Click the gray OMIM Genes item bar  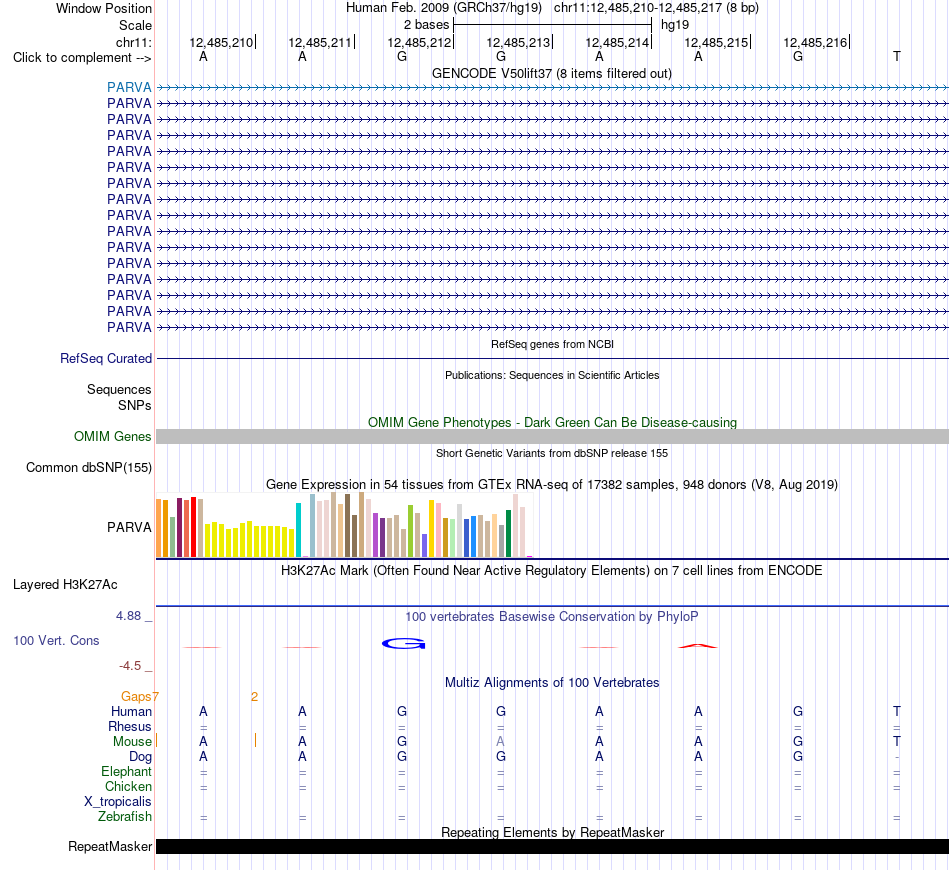pos(552,436)
